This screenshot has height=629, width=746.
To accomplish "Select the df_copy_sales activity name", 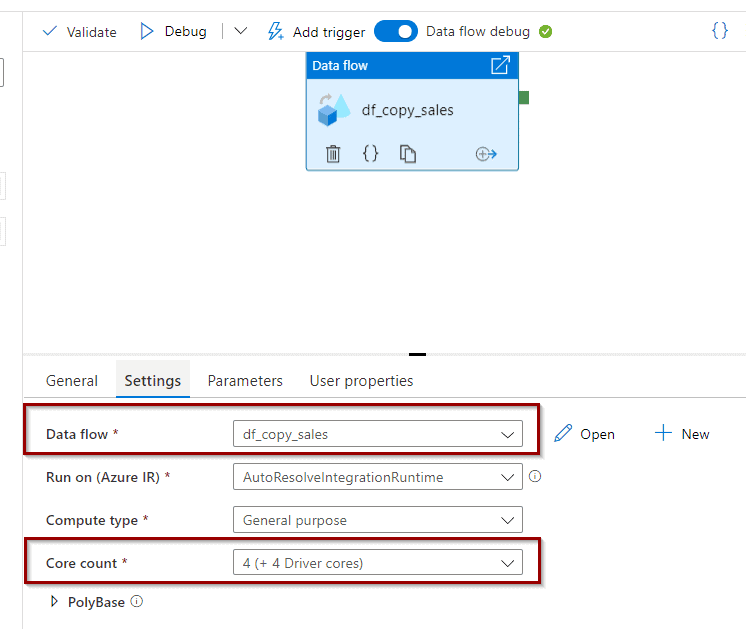I will tap(408, 110).
